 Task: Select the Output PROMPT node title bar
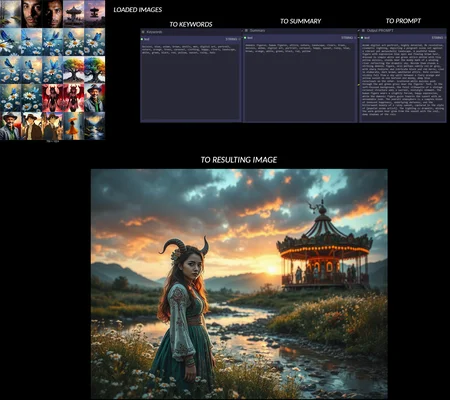[403, 31]
